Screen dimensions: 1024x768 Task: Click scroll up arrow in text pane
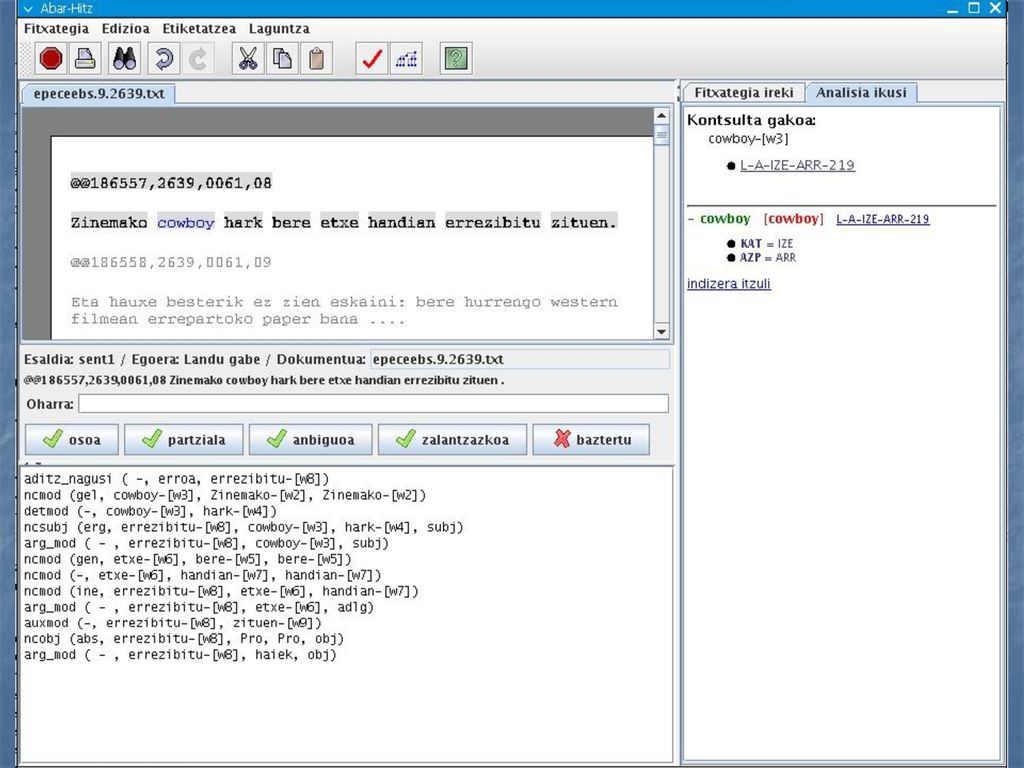[x=661, y=116]
